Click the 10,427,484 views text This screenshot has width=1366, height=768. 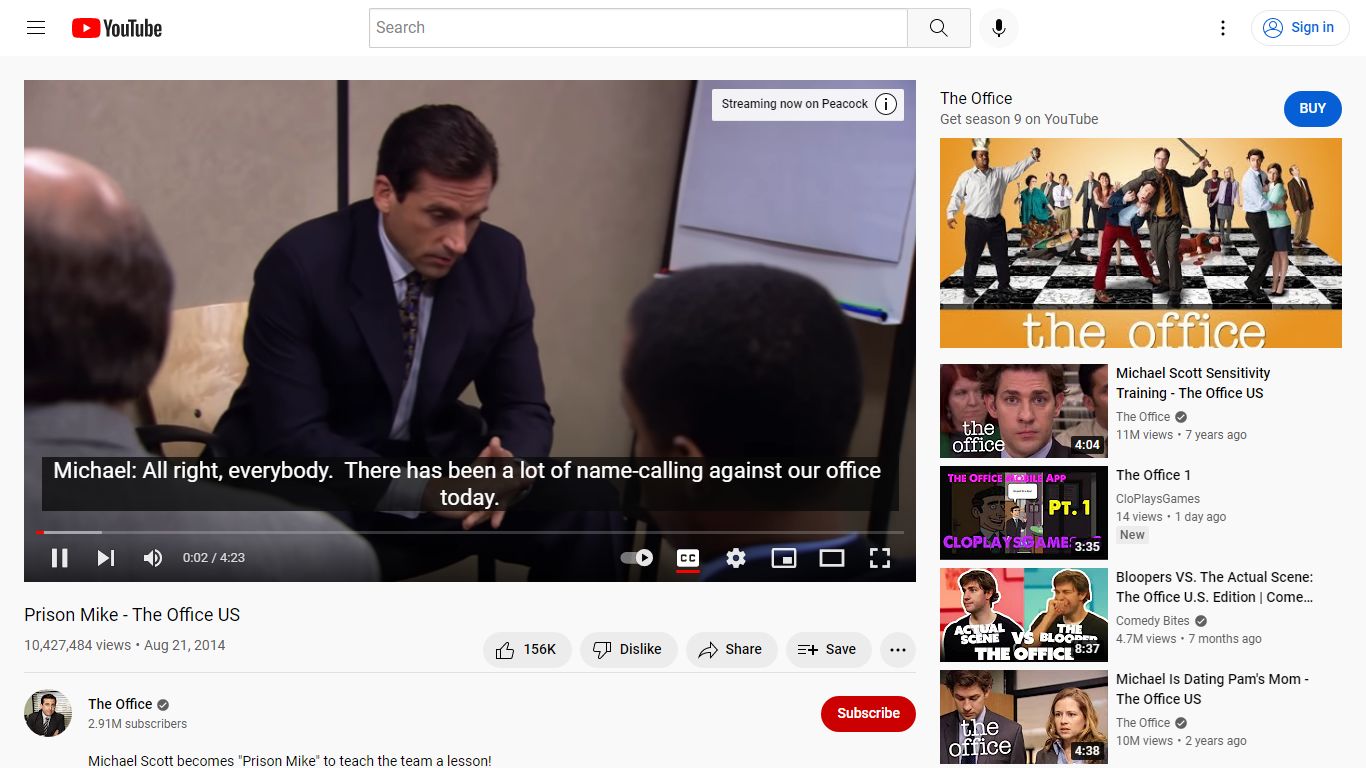pyautogui.click(x=77, y=645)
